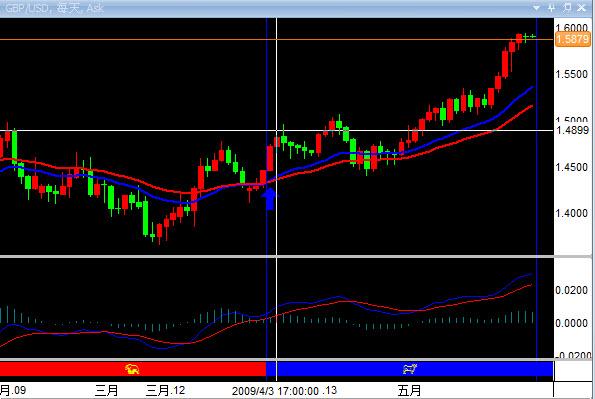The image size is (595, 399).
Task: Click the 1.4000 price axis label
Action: (571, 213)
